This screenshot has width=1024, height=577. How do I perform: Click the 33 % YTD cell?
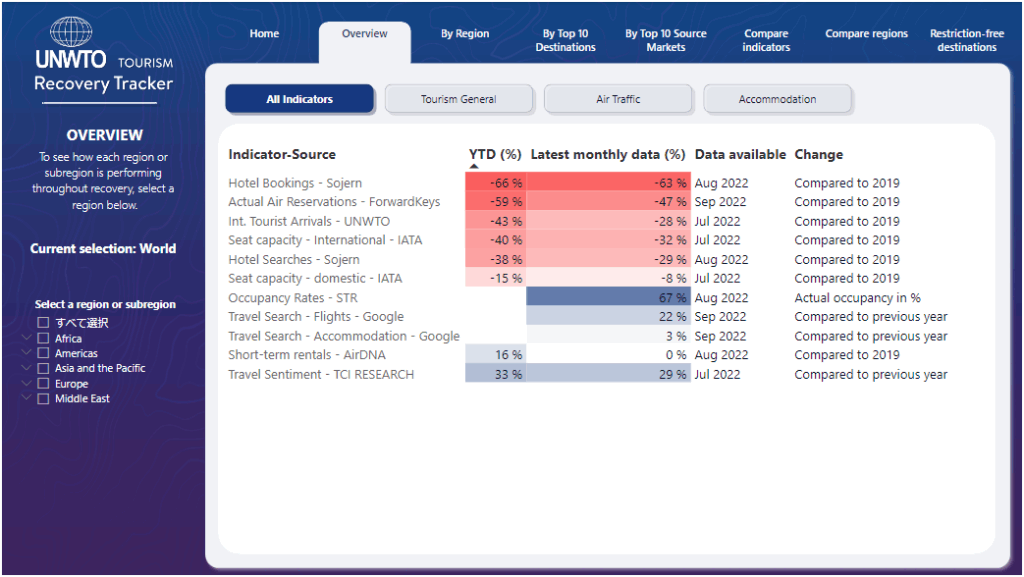pos(496,374)
